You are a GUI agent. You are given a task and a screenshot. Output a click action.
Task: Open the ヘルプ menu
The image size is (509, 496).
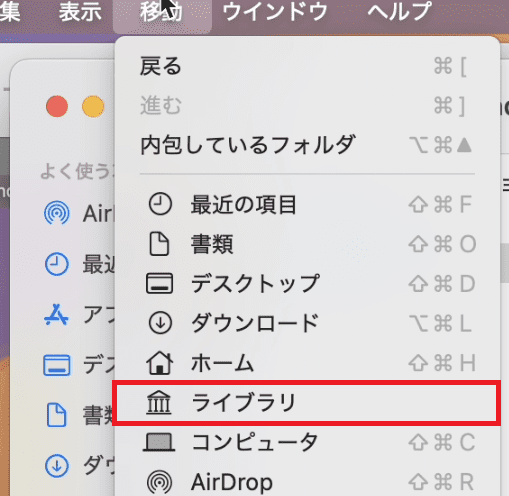click(x=399, y=12)
